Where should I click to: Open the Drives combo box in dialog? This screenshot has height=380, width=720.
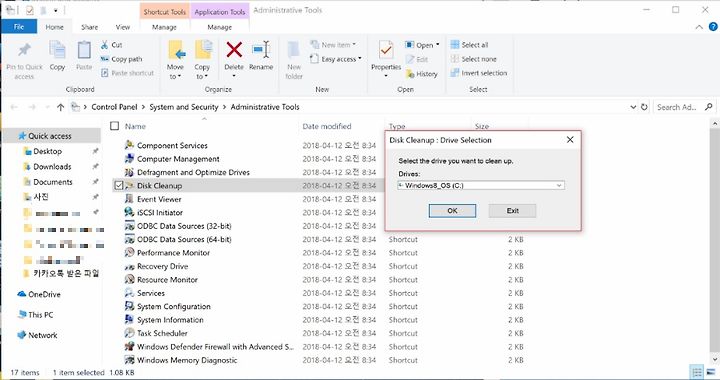coord(481,185)
